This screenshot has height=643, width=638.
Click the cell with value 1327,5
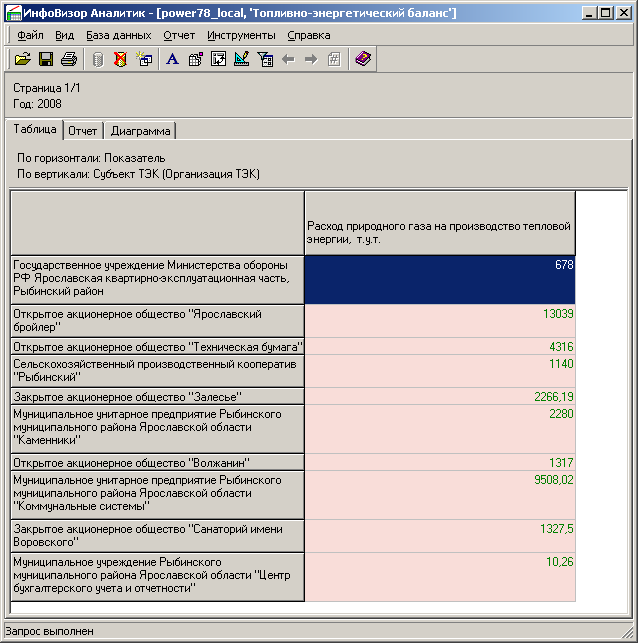pyautogui.click(x=440, y=536)
